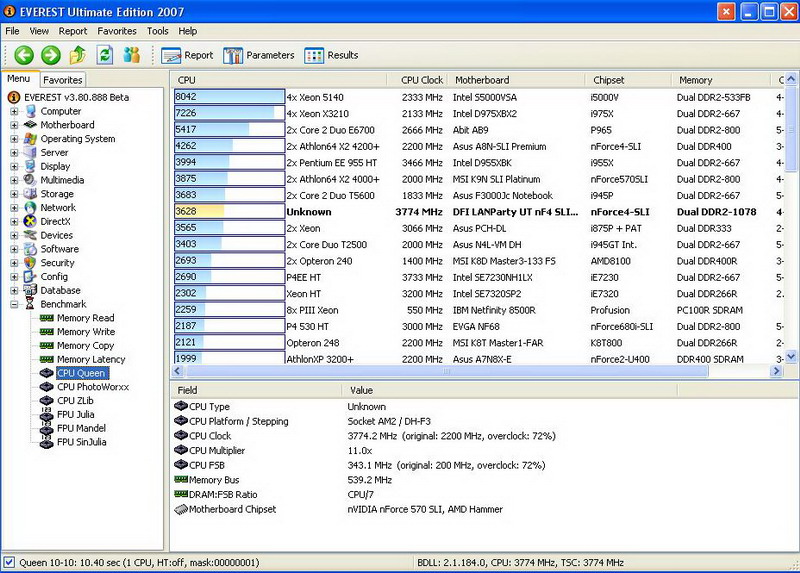Expand the Network node
This screenshot has width=800, height=573.
point(14,207)
